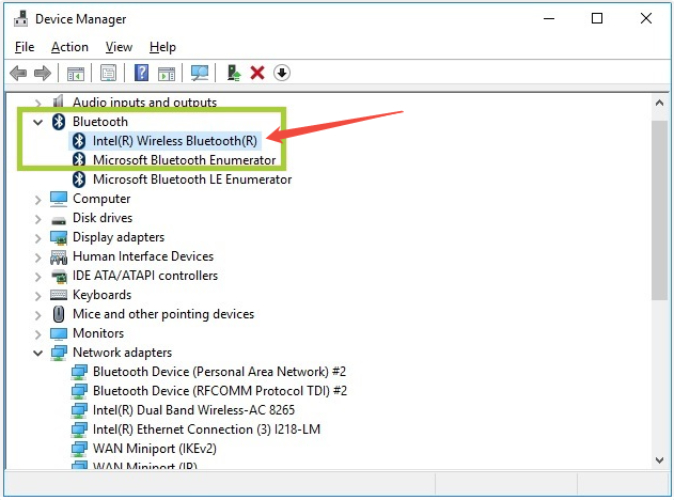This screenshot has width=674, height=500.
Task: Click icon beside Intel(R) Wireless Bluetooth(R)
Action: point(79,141)
